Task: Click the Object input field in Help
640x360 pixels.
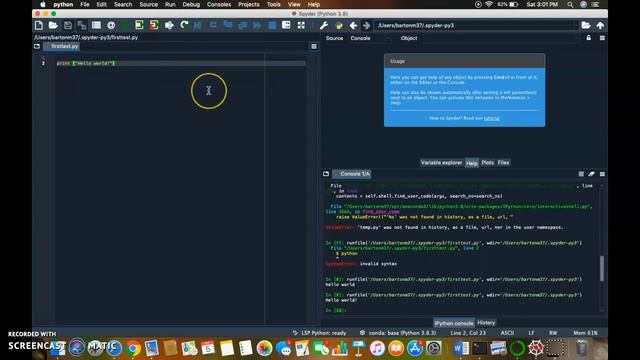Action: pos(502,38)
